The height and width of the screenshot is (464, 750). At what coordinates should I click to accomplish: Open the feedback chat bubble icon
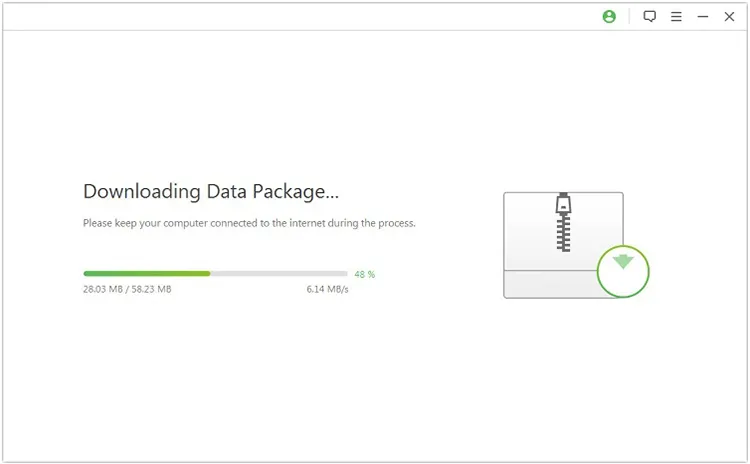[x=649, y=17]
